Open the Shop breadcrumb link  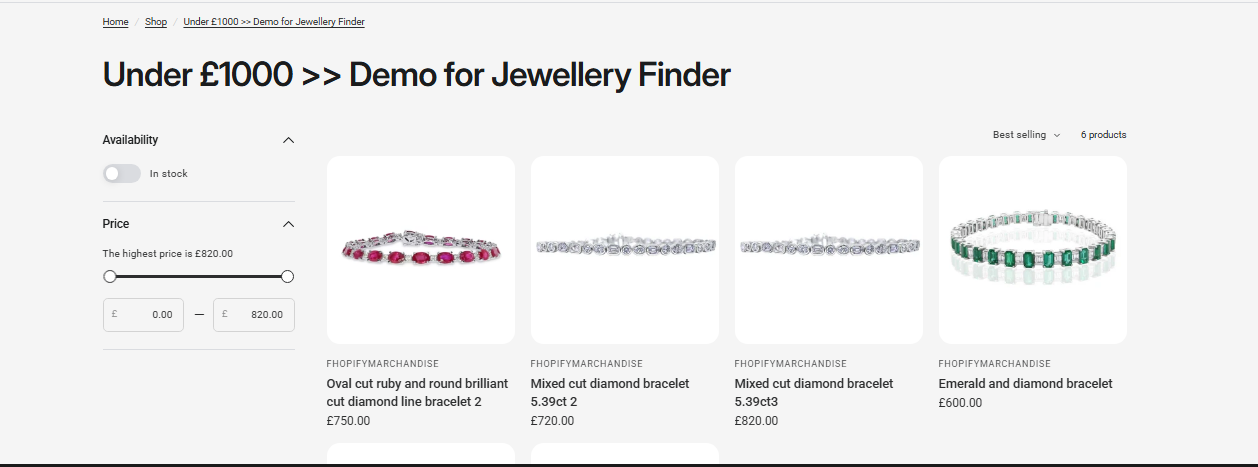click(156, 22)
